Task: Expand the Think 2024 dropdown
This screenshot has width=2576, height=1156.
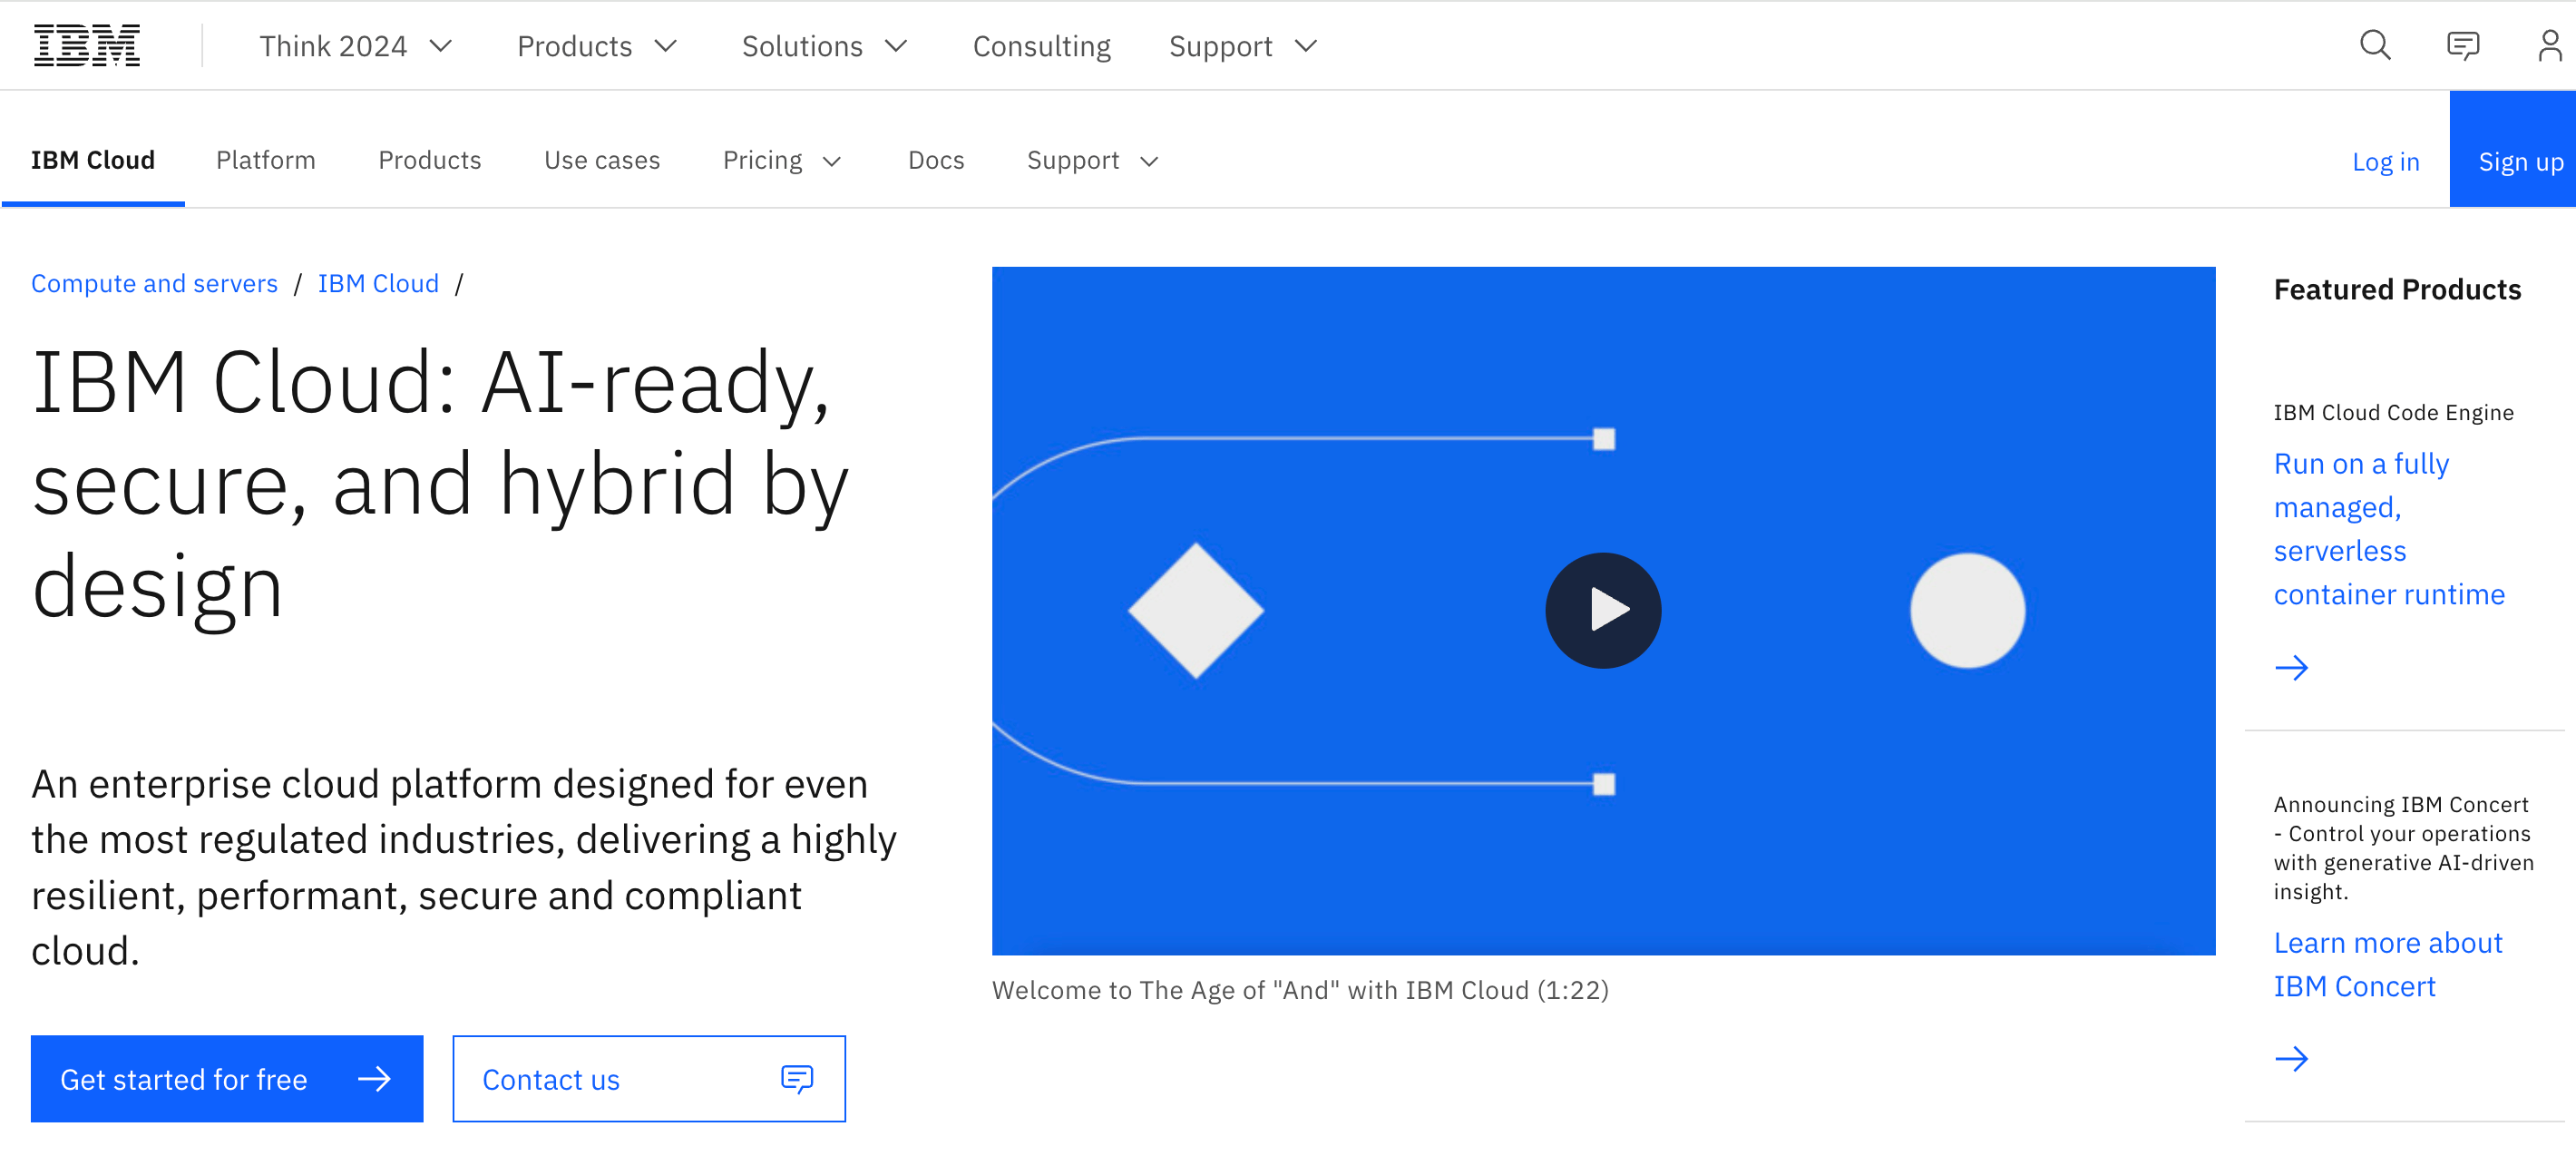Action: 356,46
